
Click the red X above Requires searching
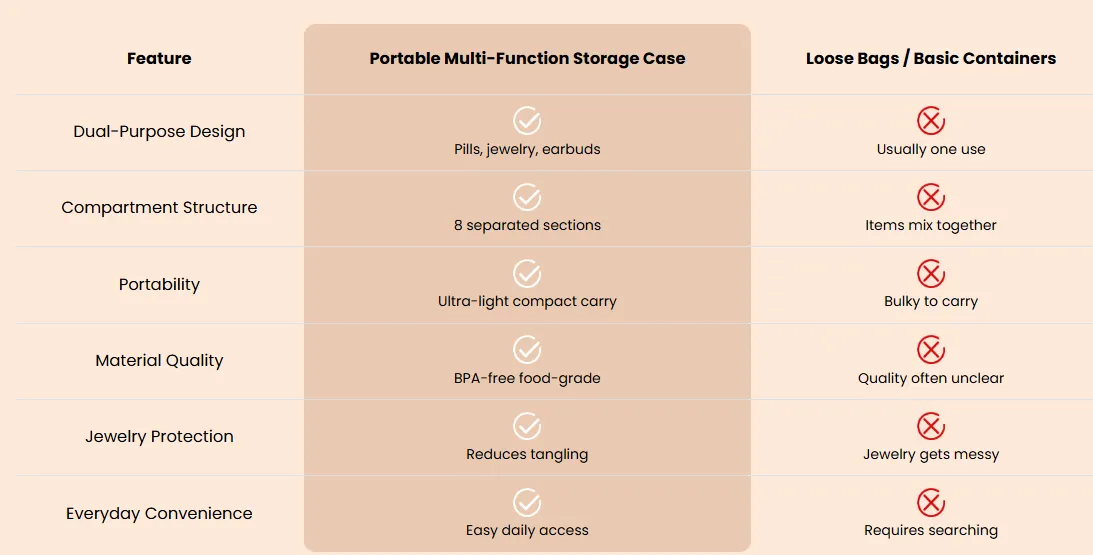tap(931, 503)
